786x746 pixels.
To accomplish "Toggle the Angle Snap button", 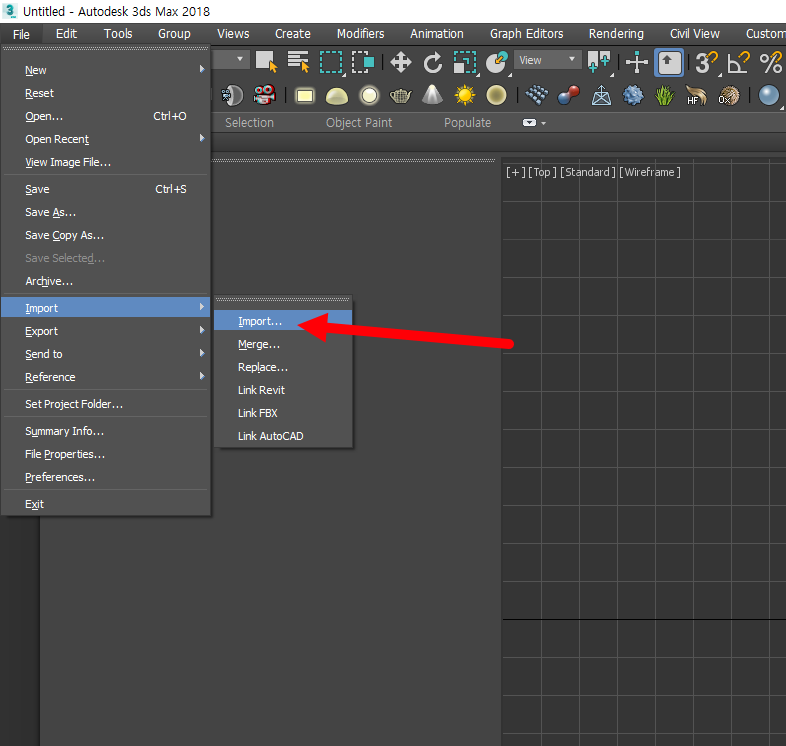I will coord(738,63).
